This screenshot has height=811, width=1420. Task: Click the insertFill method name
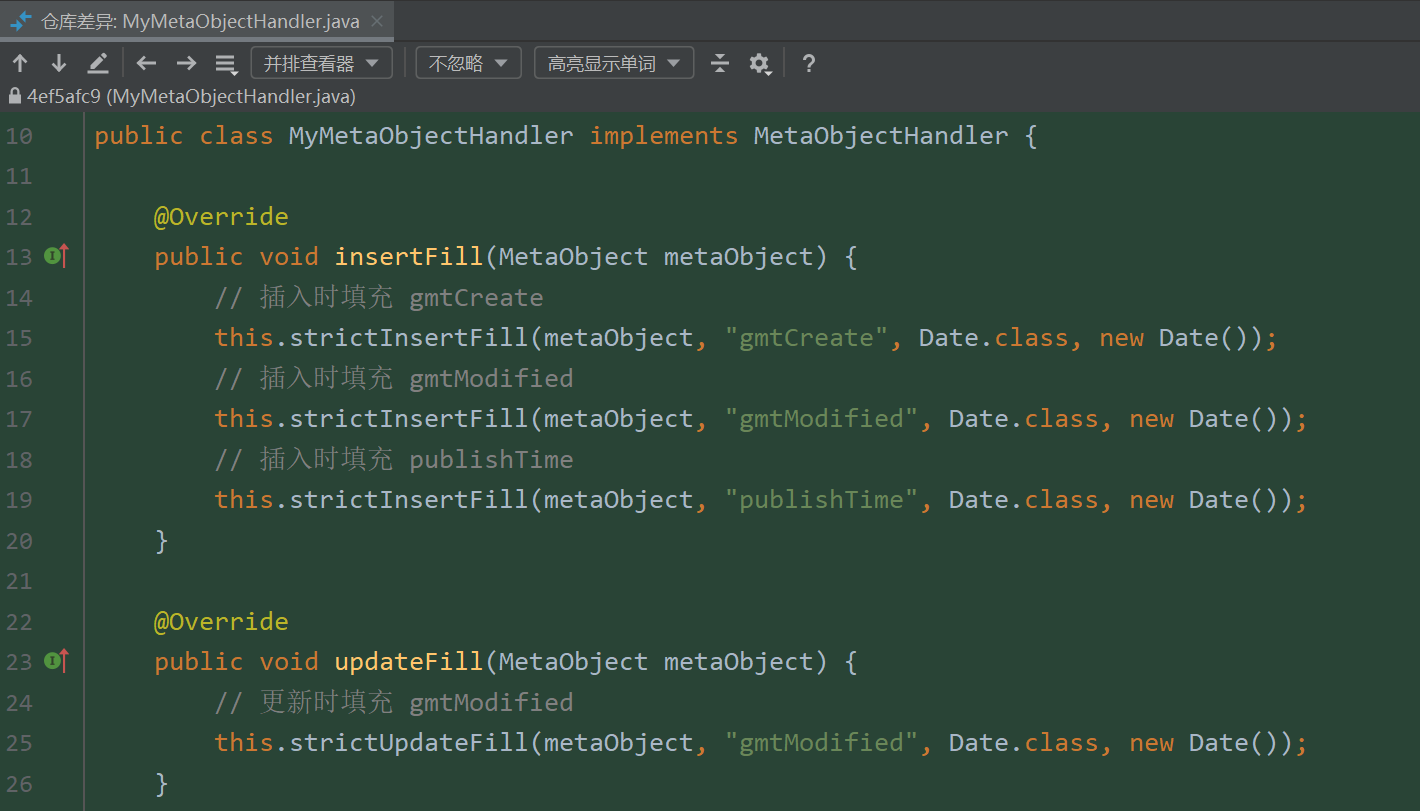point(408,257)
